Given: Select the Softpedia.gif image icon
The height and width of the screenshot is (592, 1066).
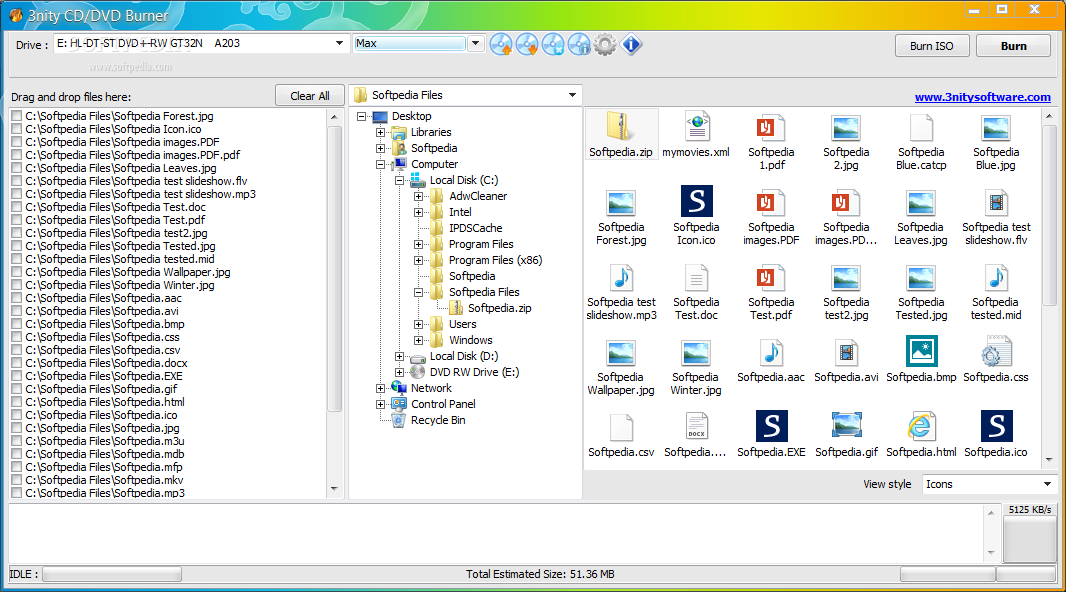Looking at the screenshot, I should click(846, 426).
